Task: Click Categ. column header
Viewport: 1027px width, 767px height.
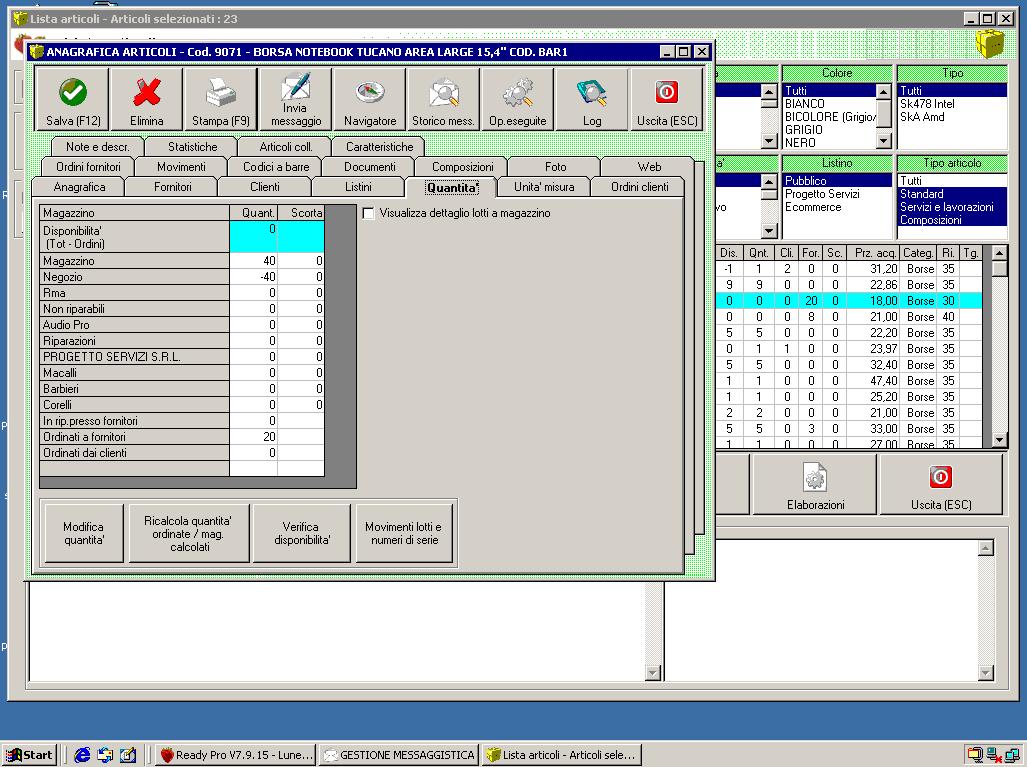Action: [918, 253]
